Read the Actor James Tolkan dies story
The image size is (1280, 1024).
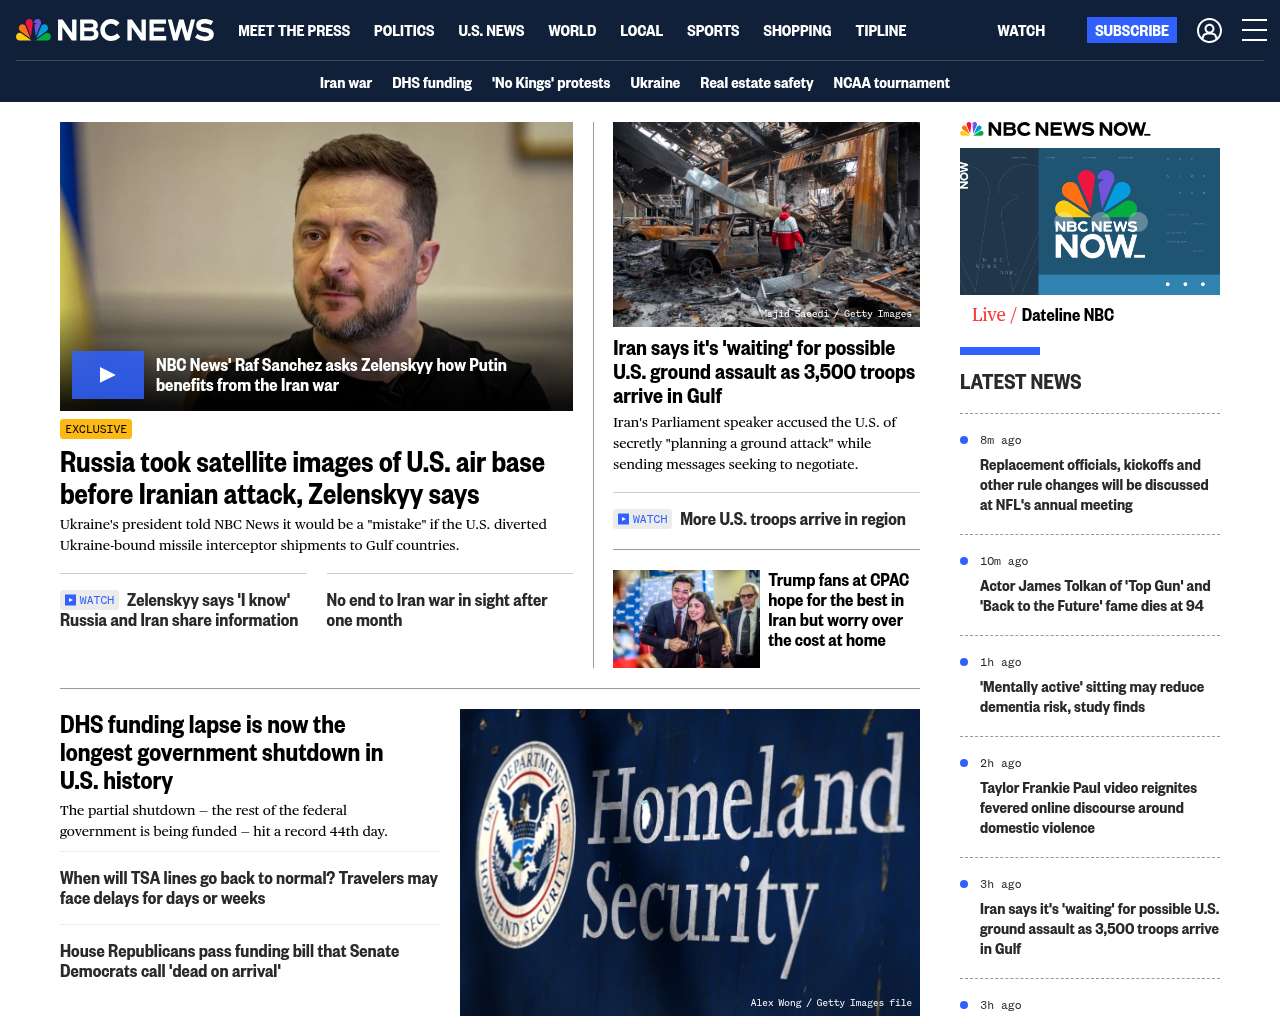tap(1094, 596)
